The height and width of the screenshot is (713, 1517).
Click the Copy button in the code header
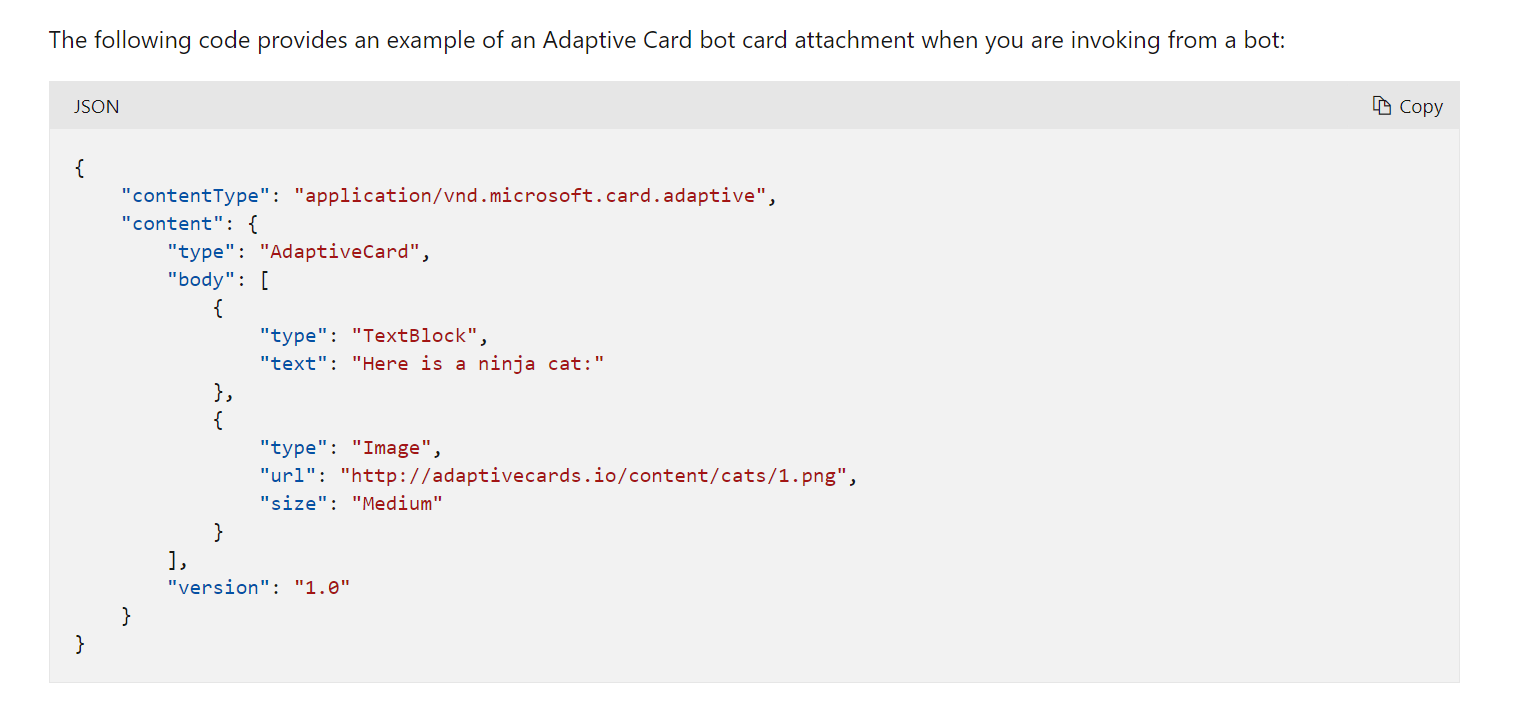tap(1407, 105)
